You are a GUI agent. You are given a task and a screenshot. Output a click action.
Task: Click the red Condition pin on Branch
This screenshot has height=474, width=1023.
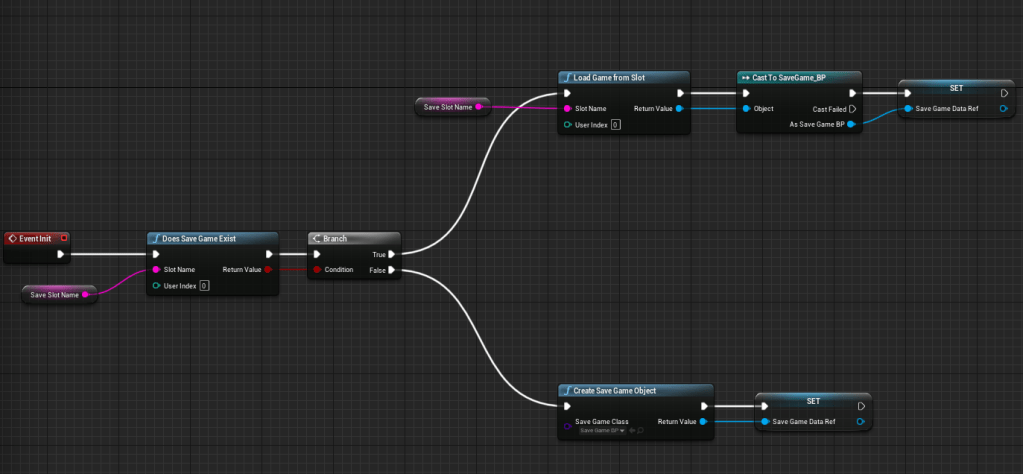317,270
